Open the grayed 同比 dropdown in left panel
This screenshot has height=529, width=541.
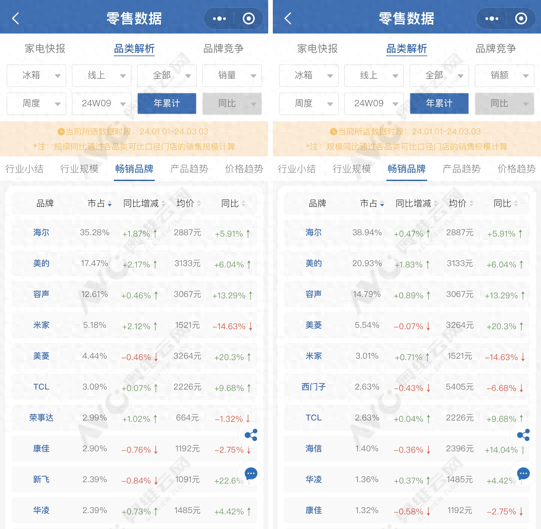point(232,104)
